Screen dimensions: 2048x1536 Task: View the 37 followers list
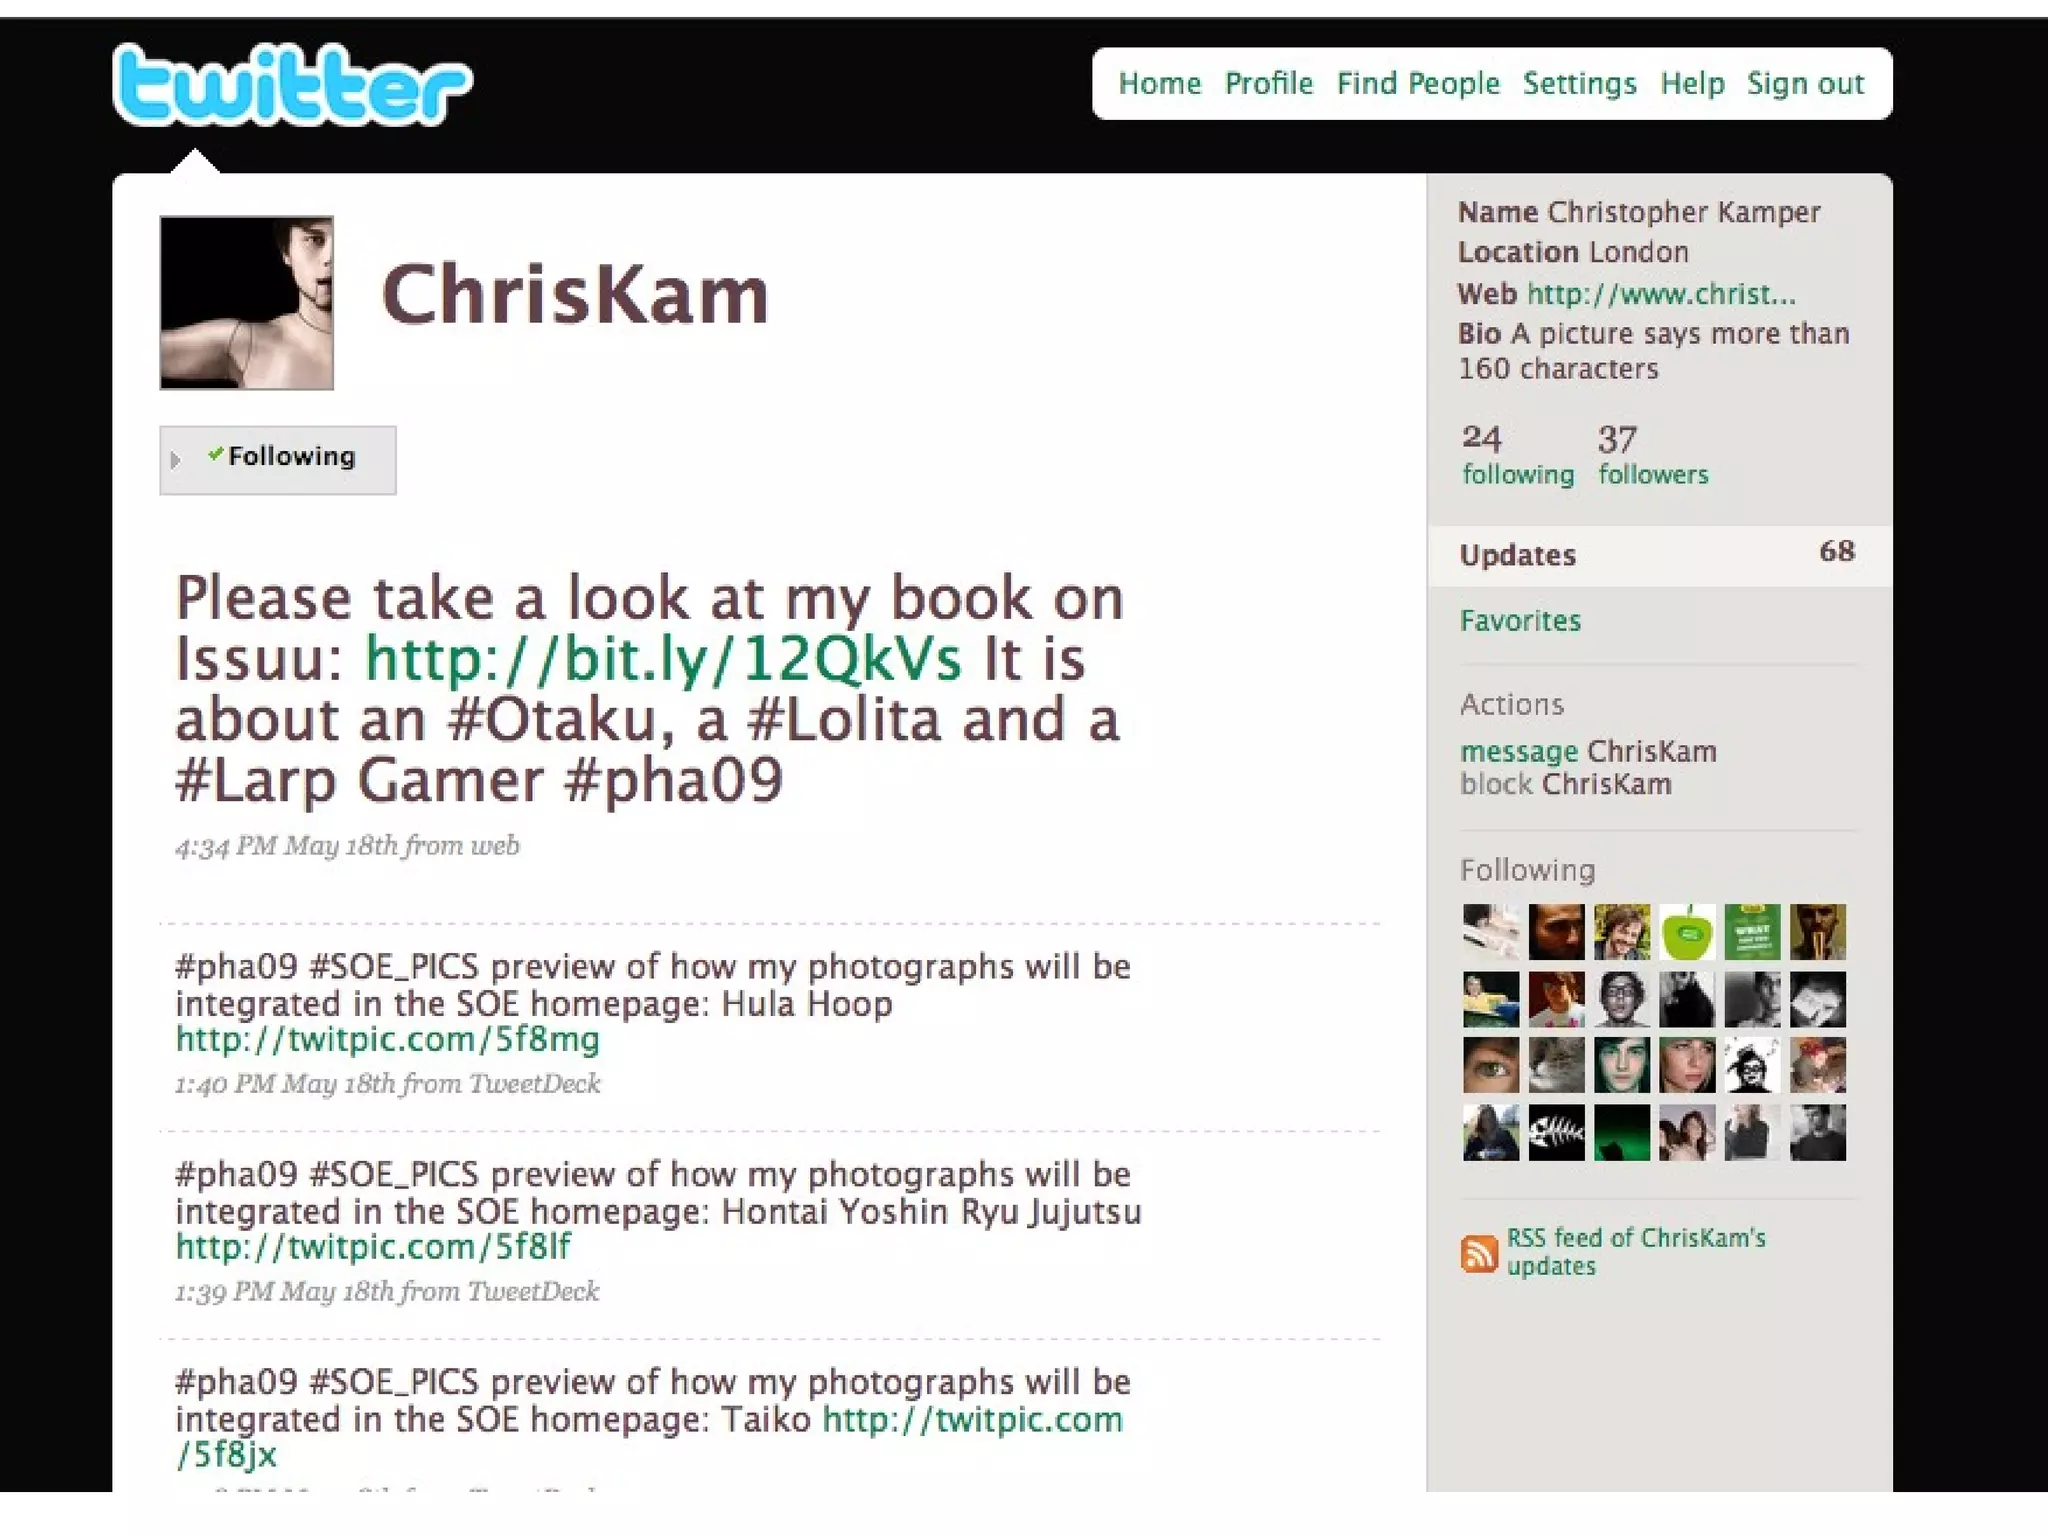coord(1653,455)
